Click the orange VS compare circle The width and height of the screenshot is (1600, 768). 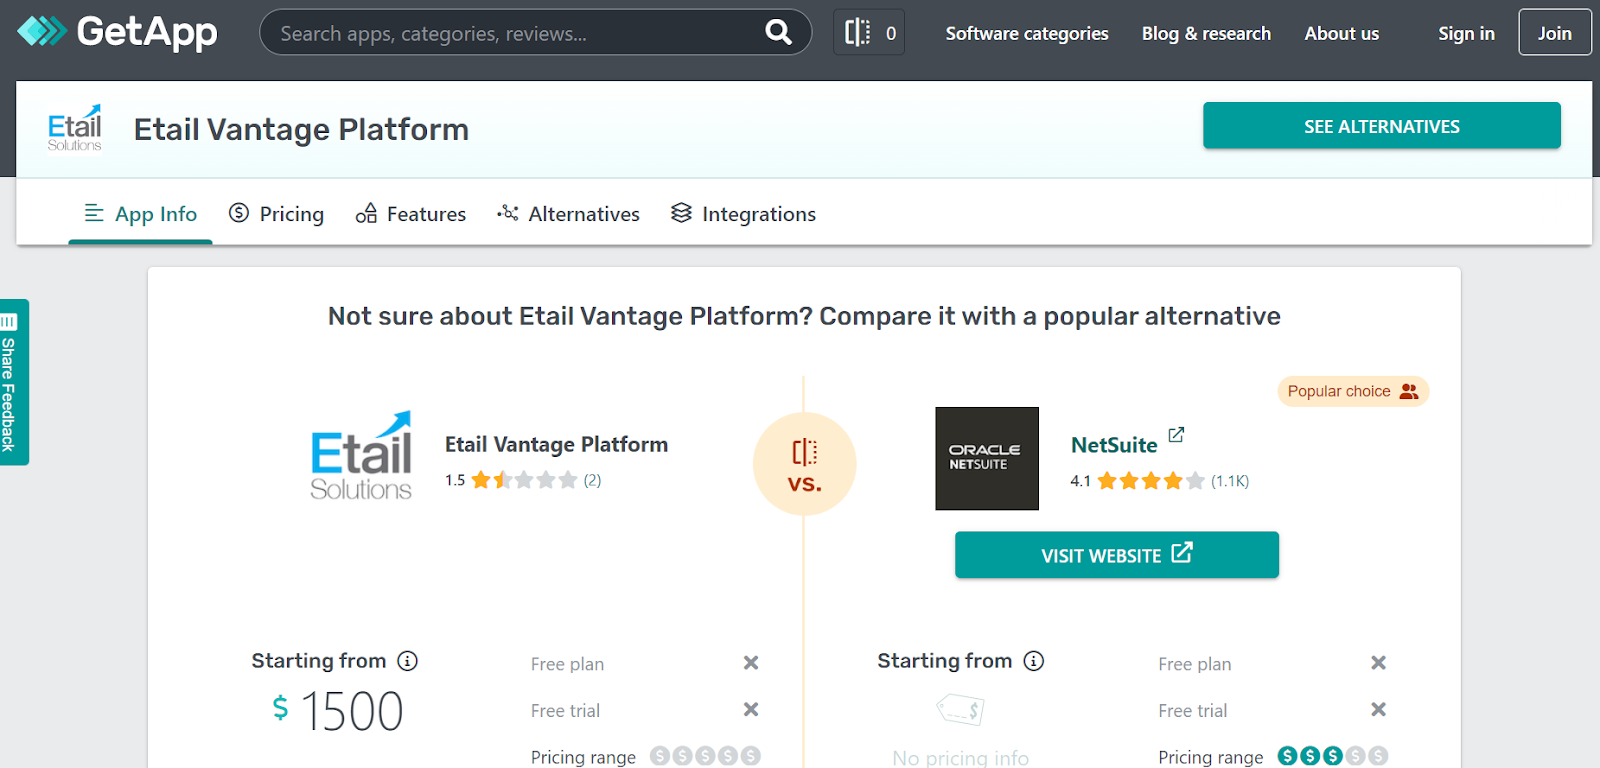(x=804, y=464)
